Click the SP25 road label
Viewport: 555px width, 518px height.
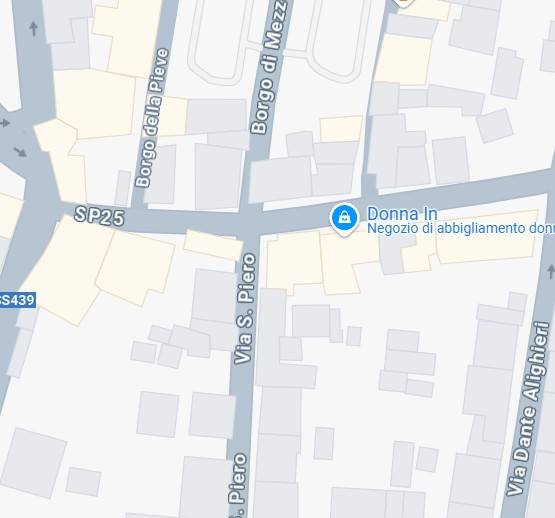(99, 216)
